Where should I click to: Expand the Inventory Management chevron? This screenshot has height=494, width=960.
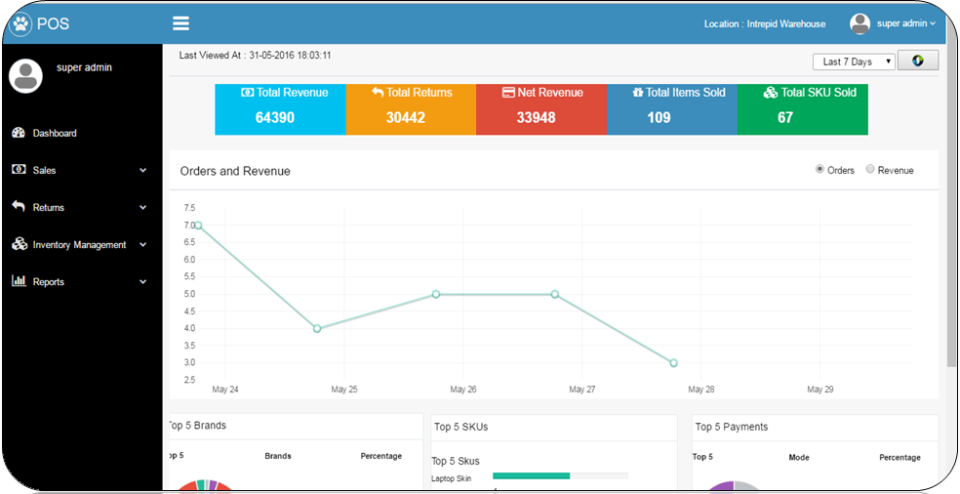tap(143, 245)
